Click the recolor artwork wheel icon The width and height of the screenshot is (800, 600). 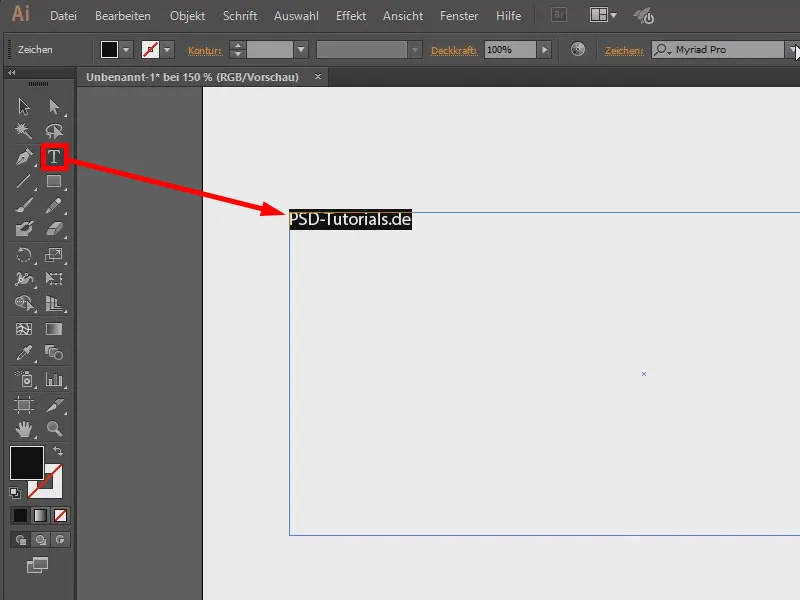point(578,49)
